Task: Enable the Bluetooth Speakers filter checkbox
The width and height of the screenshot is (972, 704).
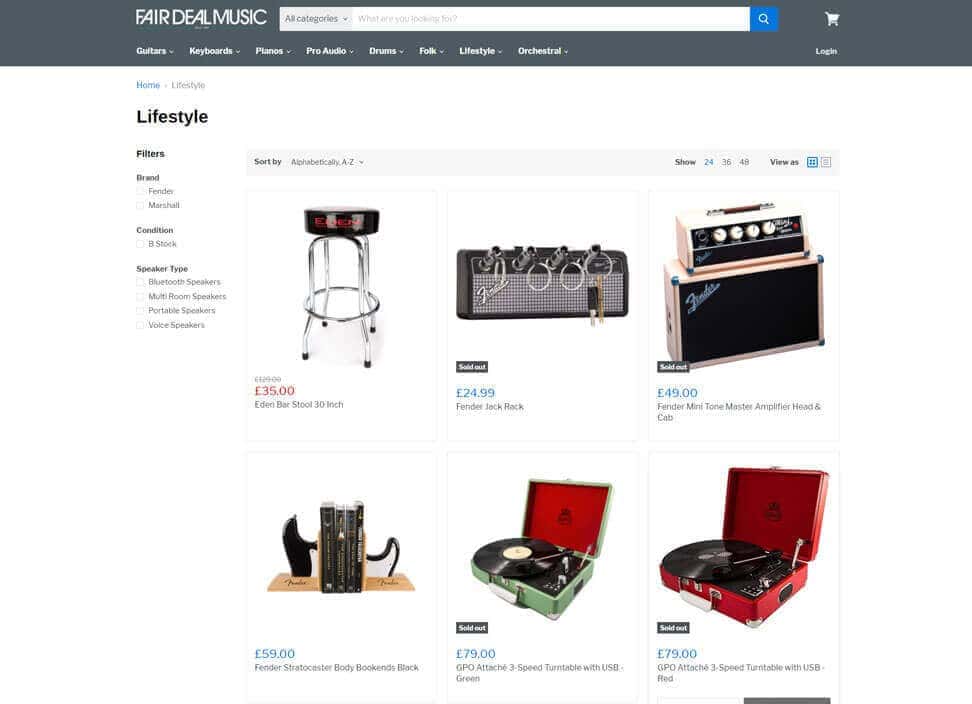Action: tap(140, 283)
